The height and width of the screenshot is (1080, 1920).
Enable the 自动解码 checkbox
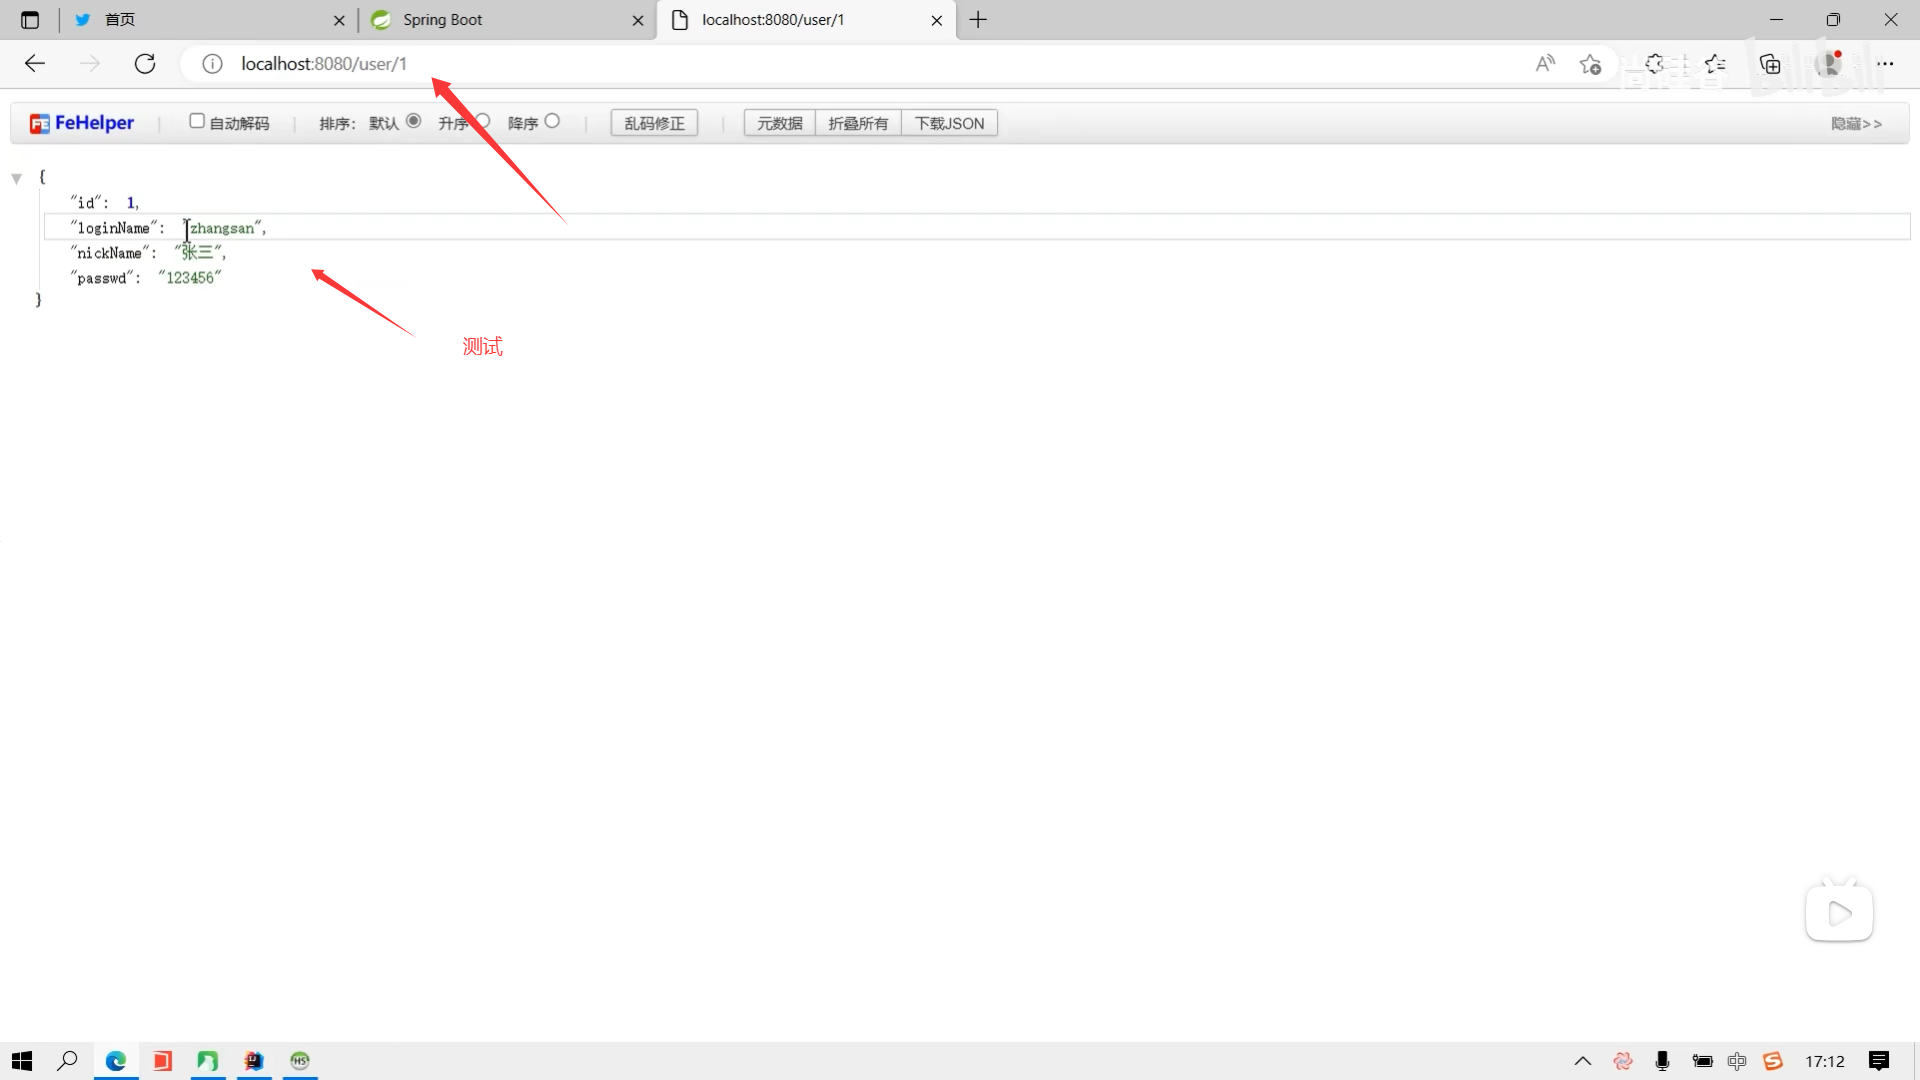pos(197,121)
